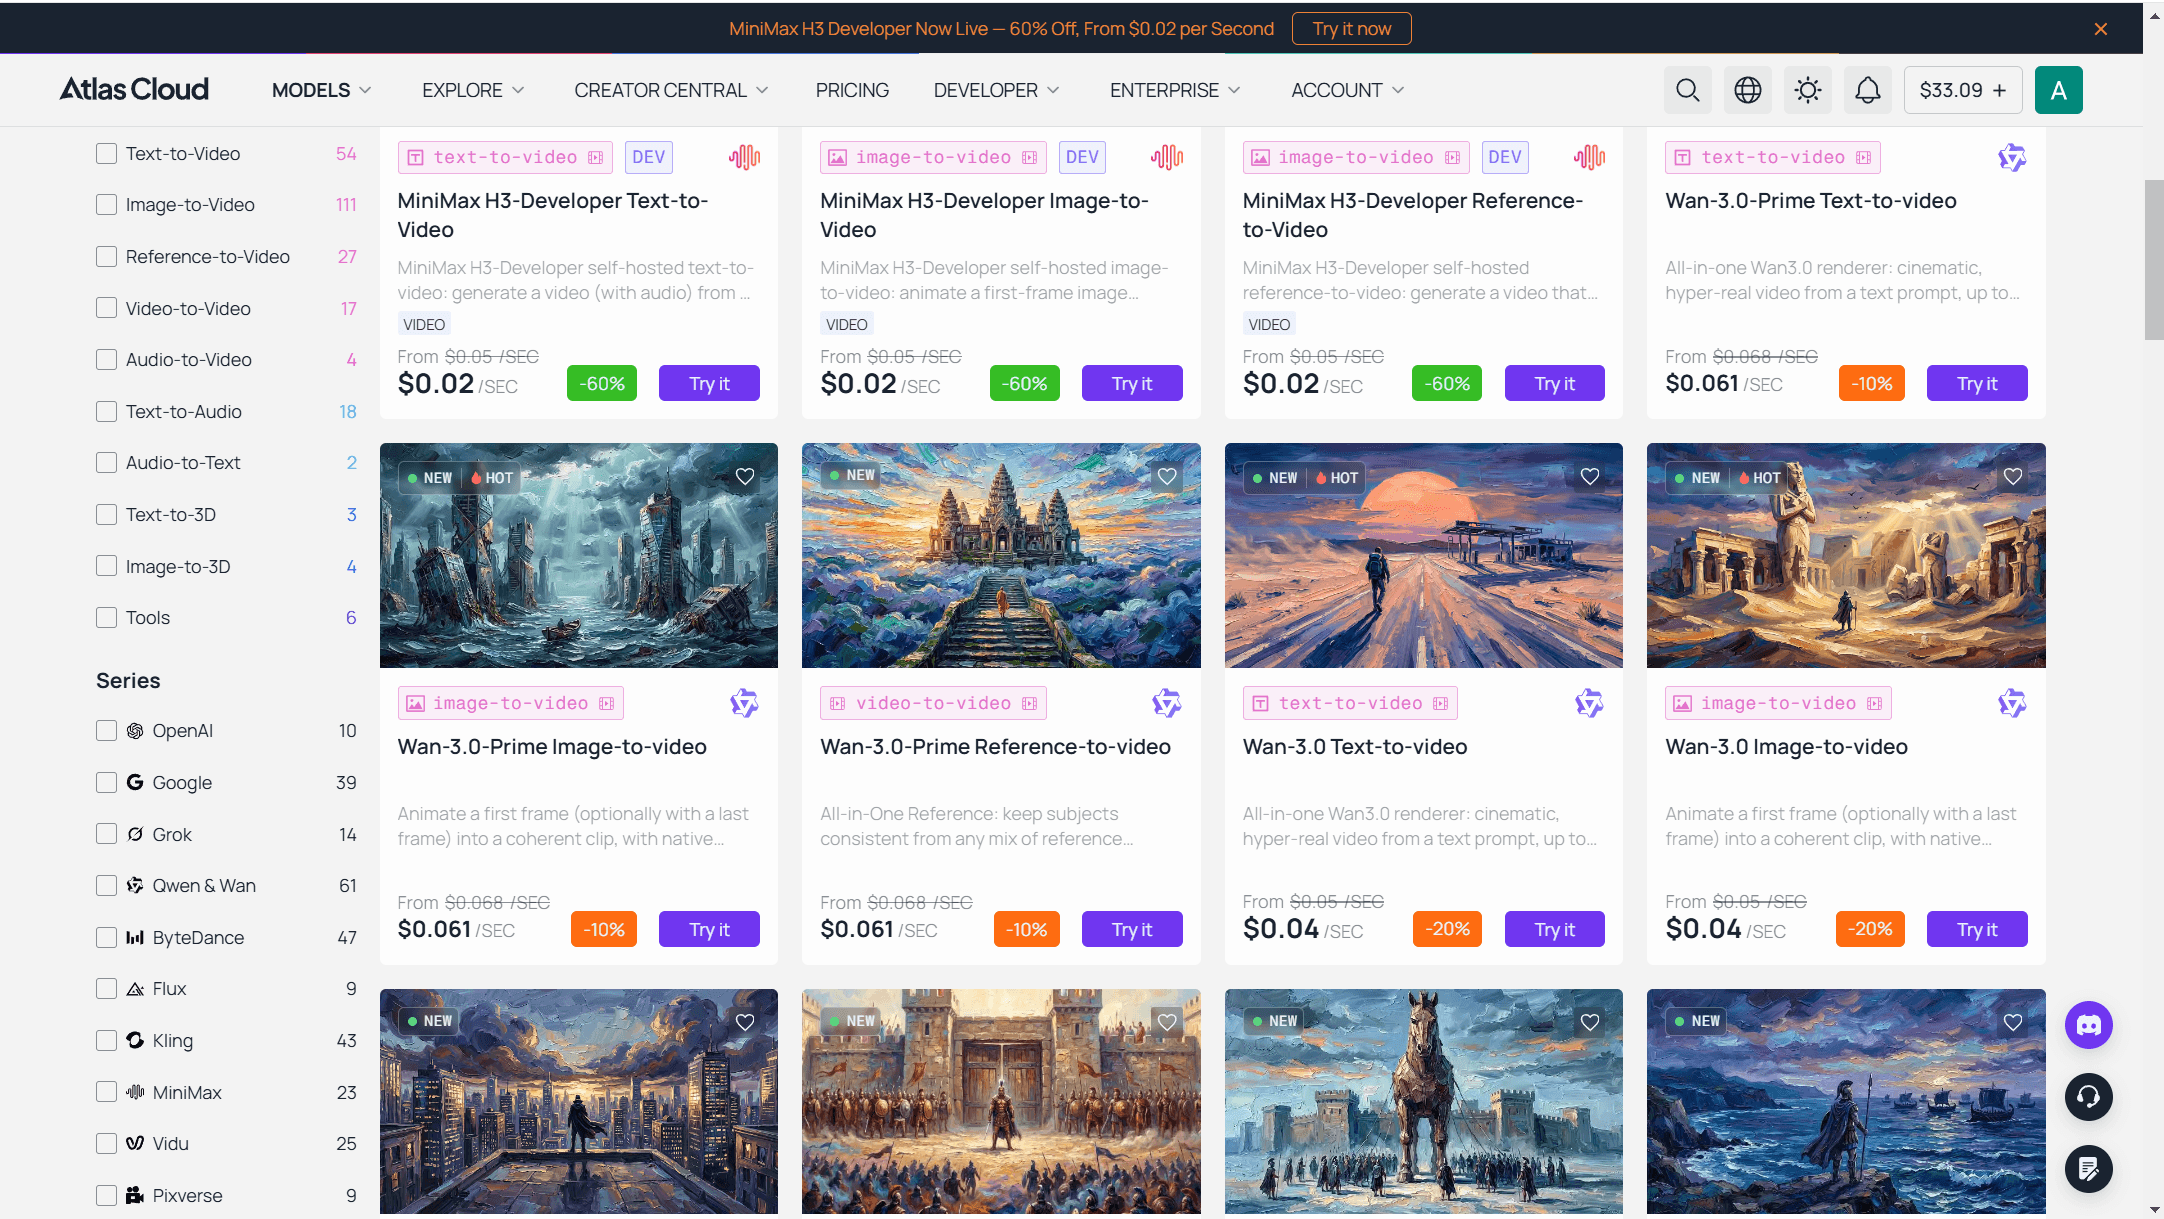Viewport: 2164px width, 1219px height.
Task: Open the search icon in header
Action: 1687,90
